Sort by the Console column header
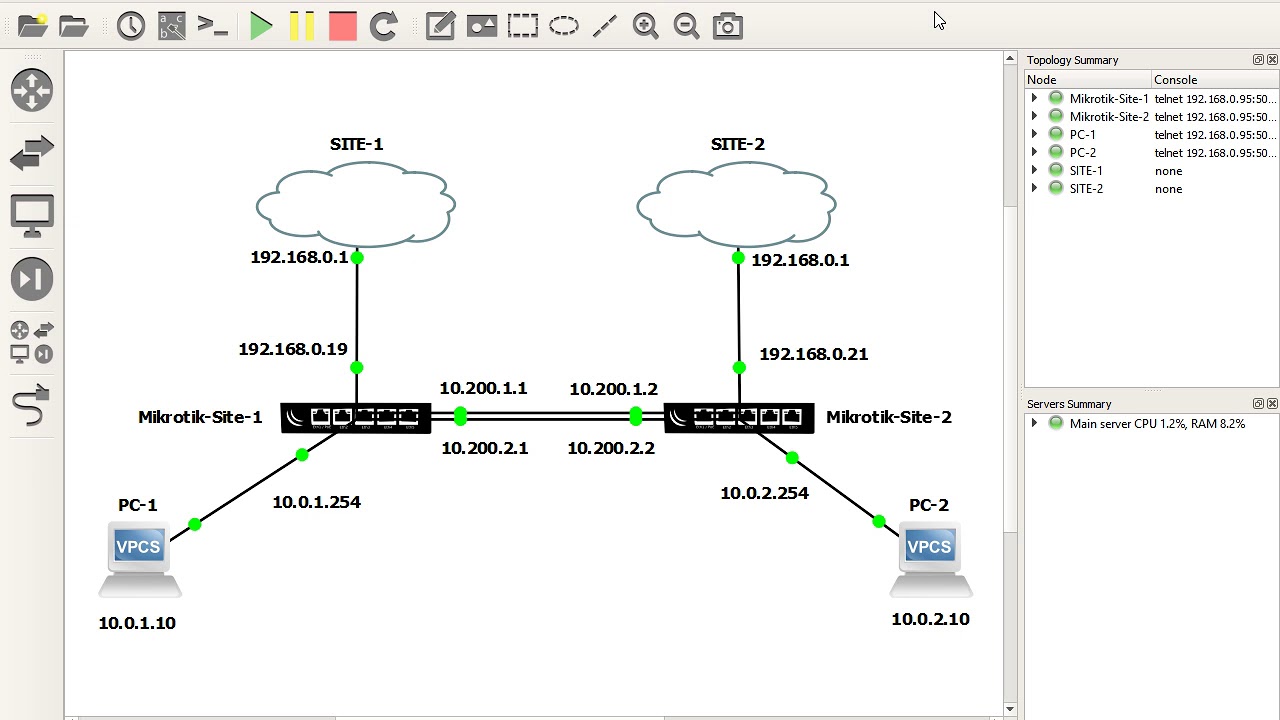The width and height of the screenshot is (1280, 720). (x=1214, y=80)
